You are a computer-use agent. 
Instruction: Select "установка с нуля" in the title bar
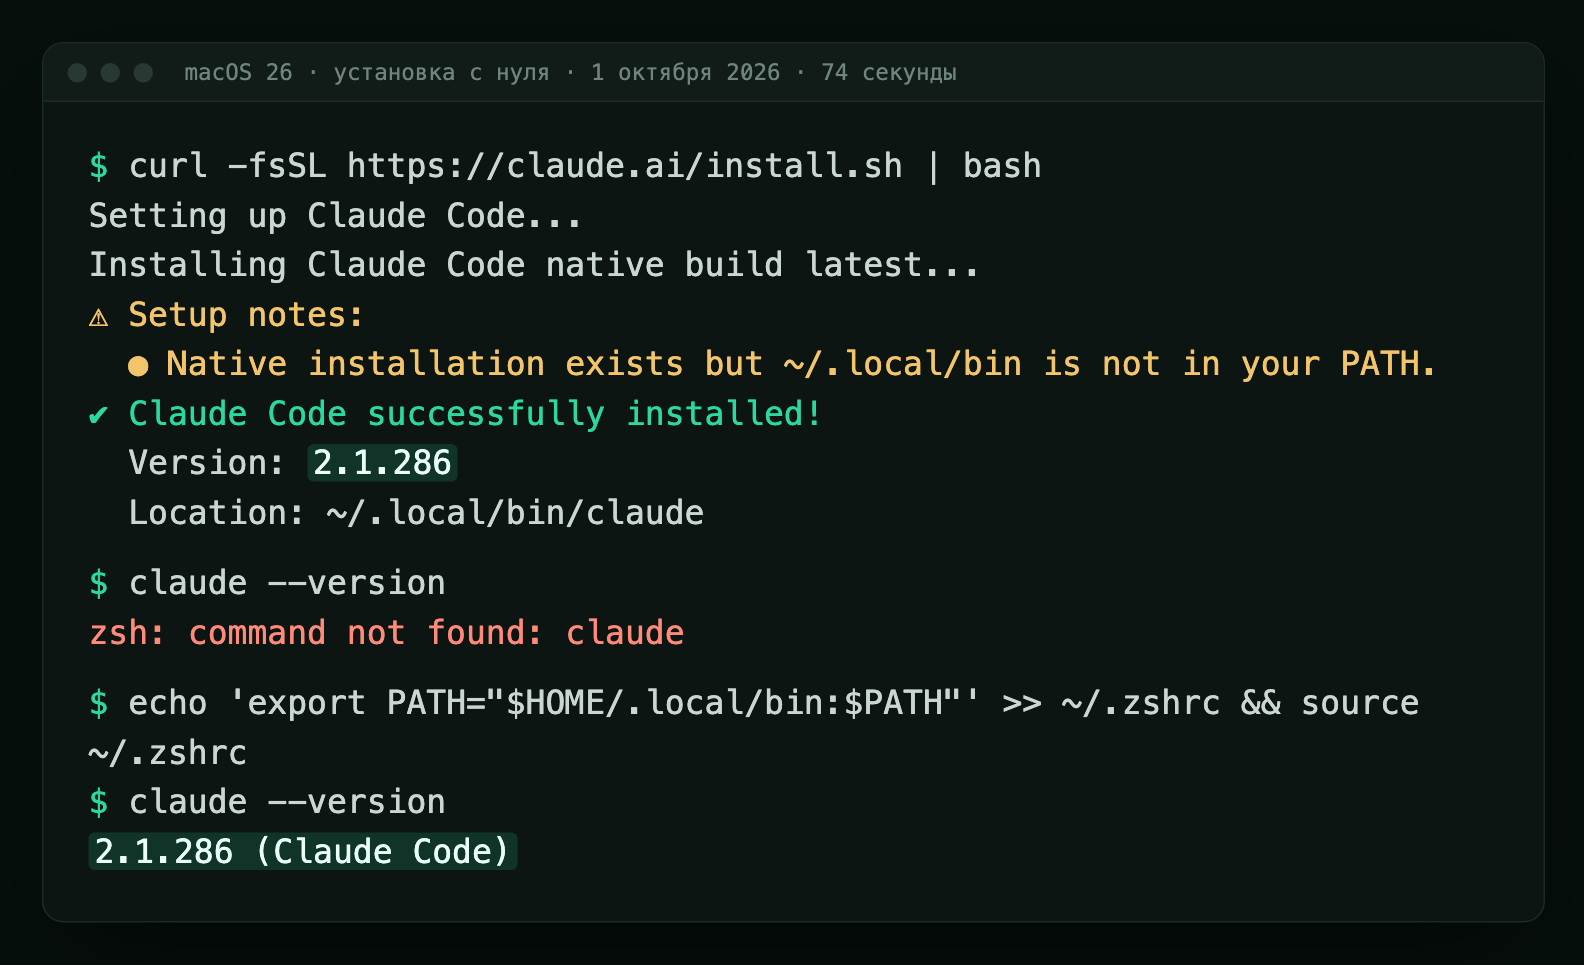click(x=441, y=72)
